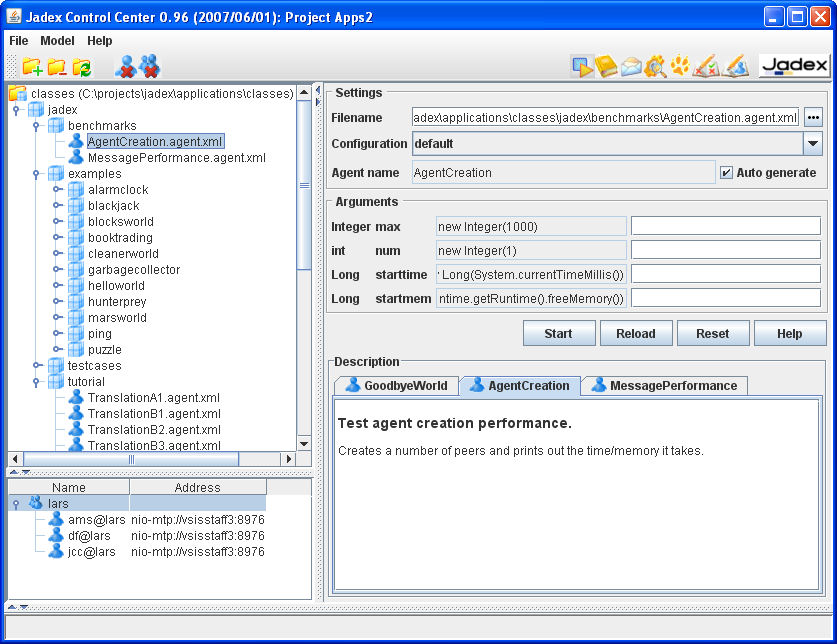The width and height of the screenshot is (837, 644).
Task: Collapse the examples tree node
Action: click(x=36, y=174)
